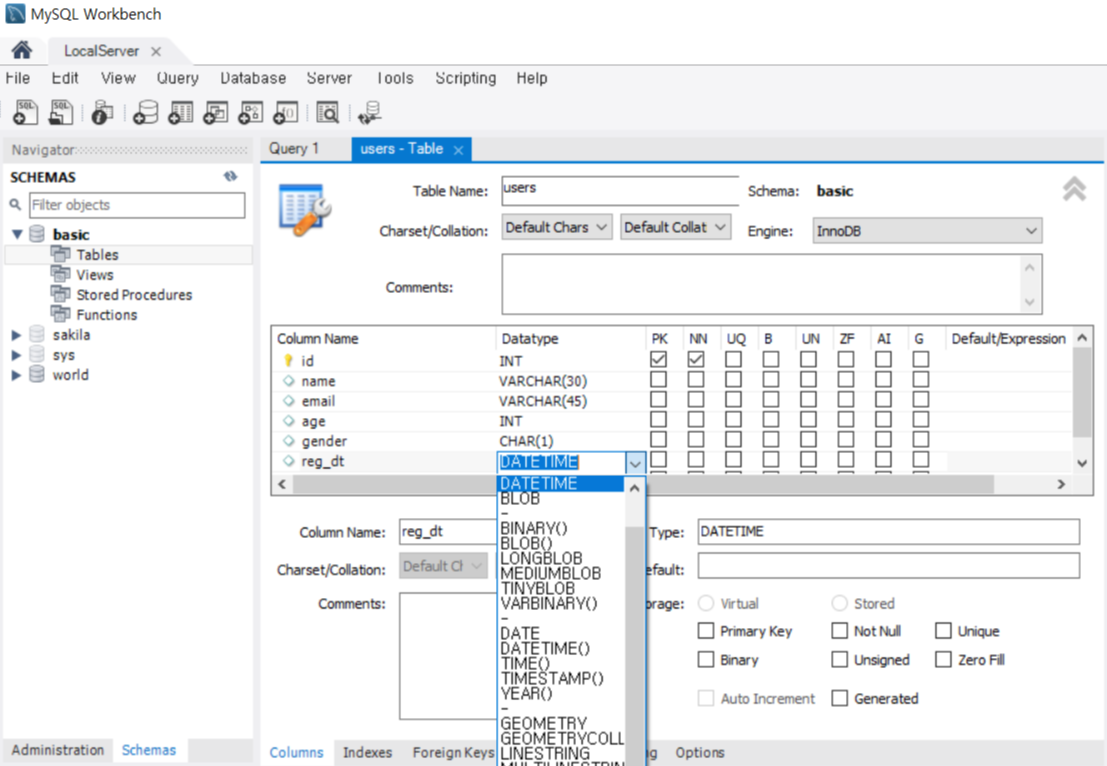This screenshot has height=766, width=1107.
Task: Click the datatype list scrollbar thumb
Action: coord(635,646)
